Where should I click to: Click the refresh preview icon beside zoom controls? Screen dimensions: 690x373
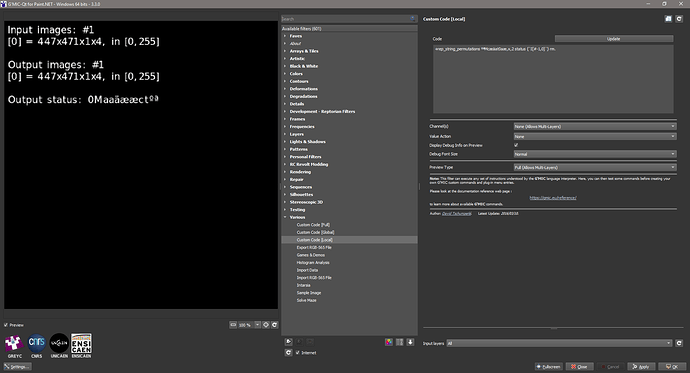pos(275,325)
